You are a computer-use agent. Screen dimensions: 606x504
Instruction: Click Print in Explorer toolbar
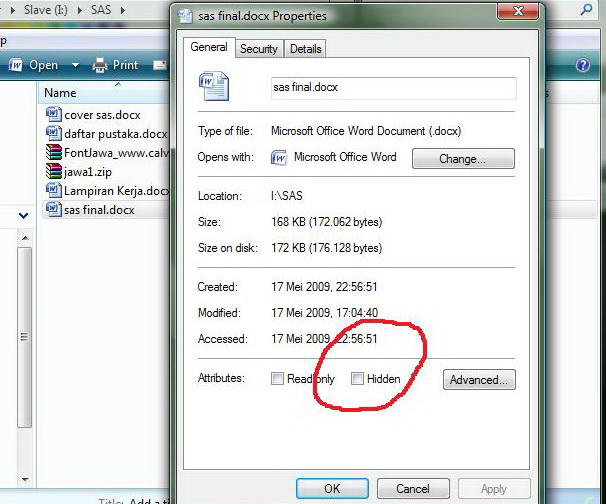pyautogui.click(x=125, y=65)
